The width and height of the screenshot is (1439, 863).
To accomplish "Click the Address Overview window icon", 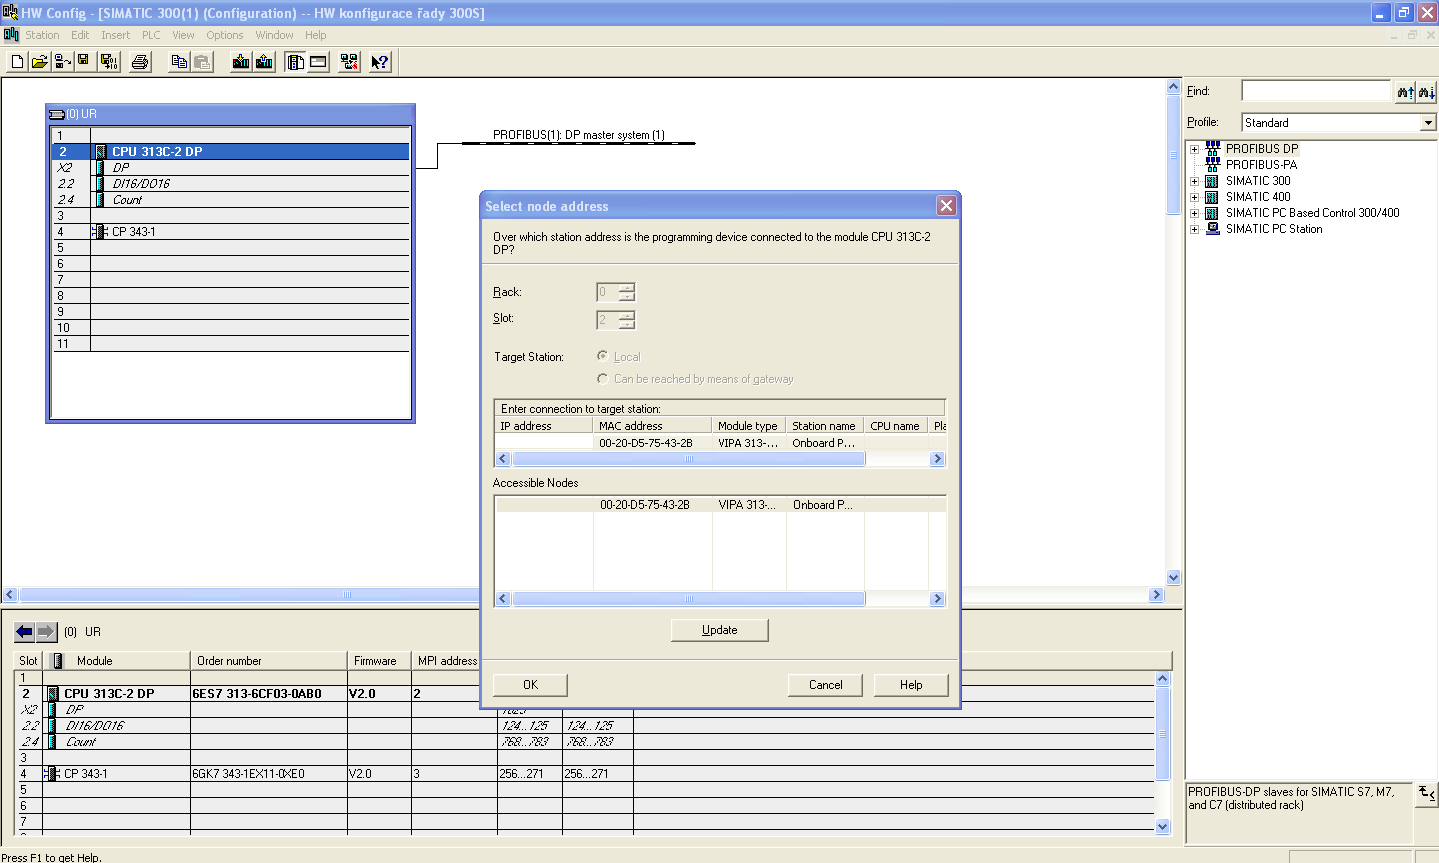I will pyautogui.click(x=318, y=62).
